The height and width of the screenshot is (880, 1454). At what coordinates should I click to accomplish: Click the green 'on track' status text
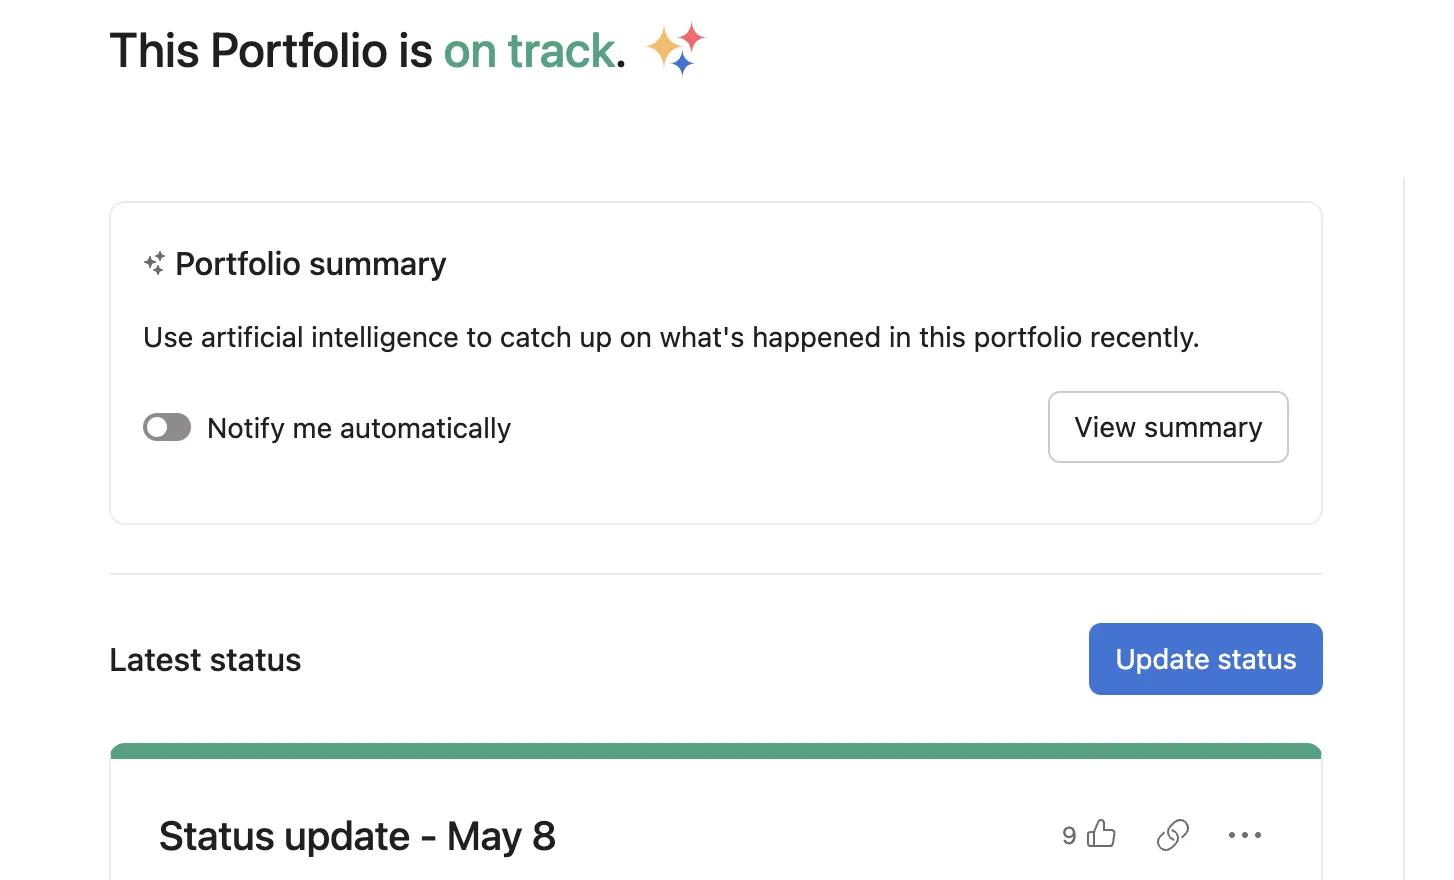tap(529, 51)
